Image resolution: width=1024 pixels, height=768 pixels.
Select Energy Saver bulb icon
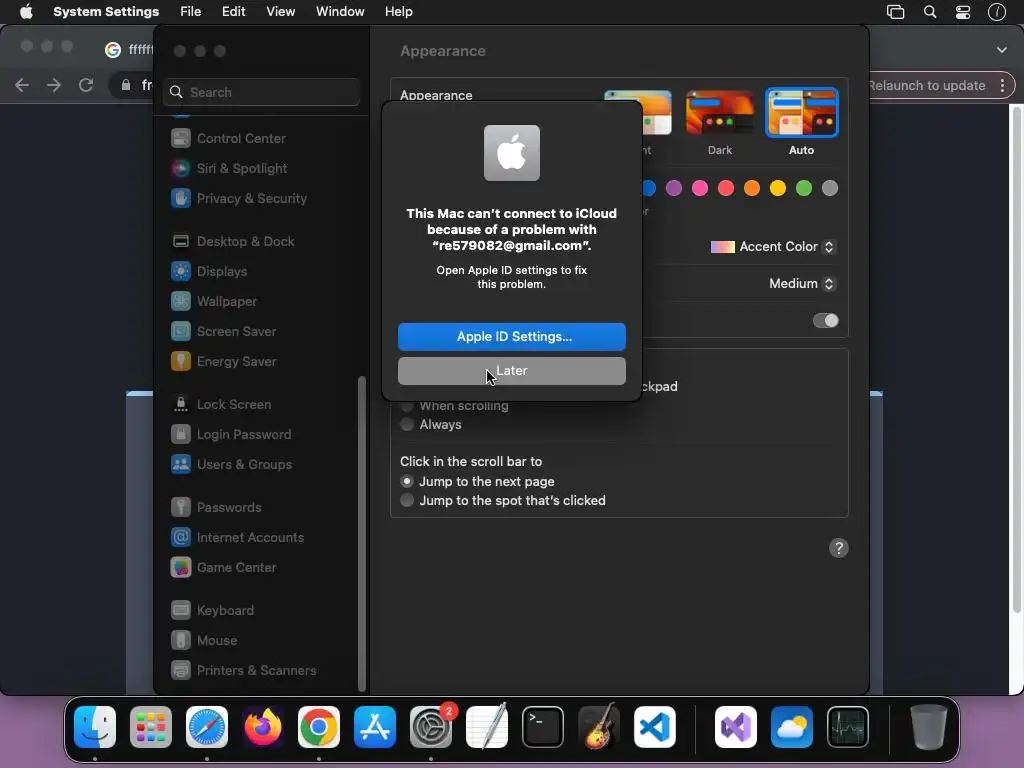[x=181, y=362]
